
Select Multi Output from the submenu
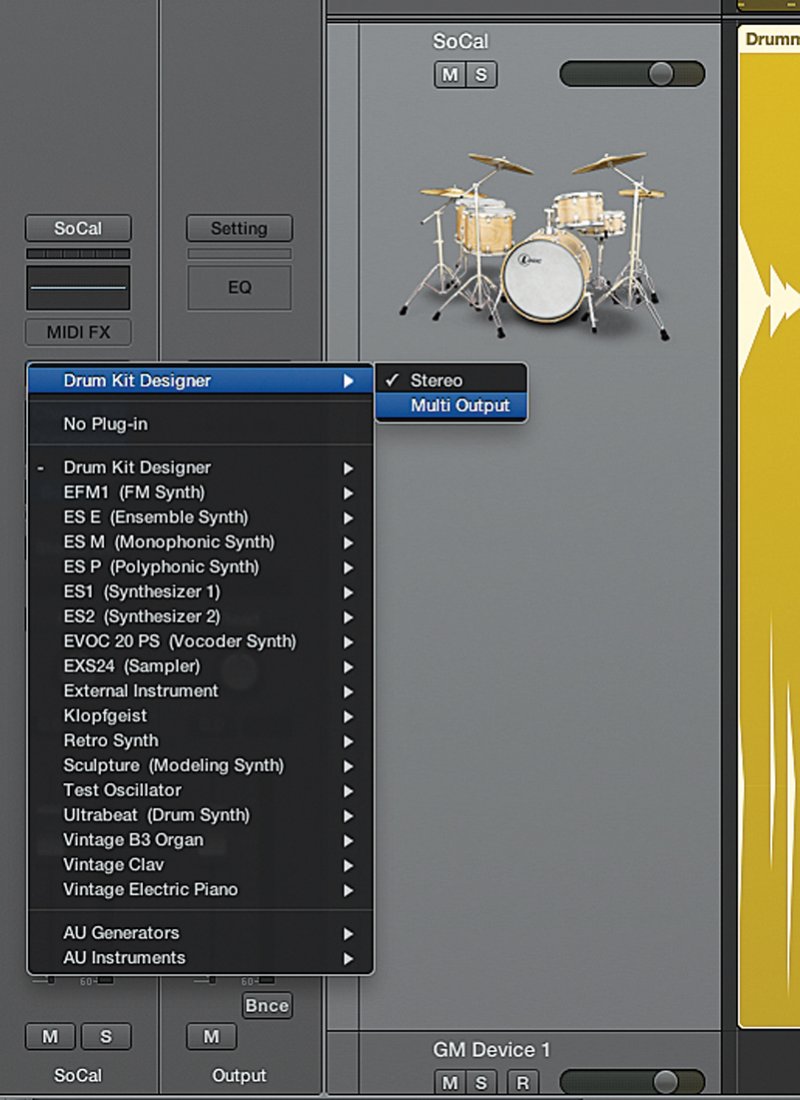click(451, 405)
